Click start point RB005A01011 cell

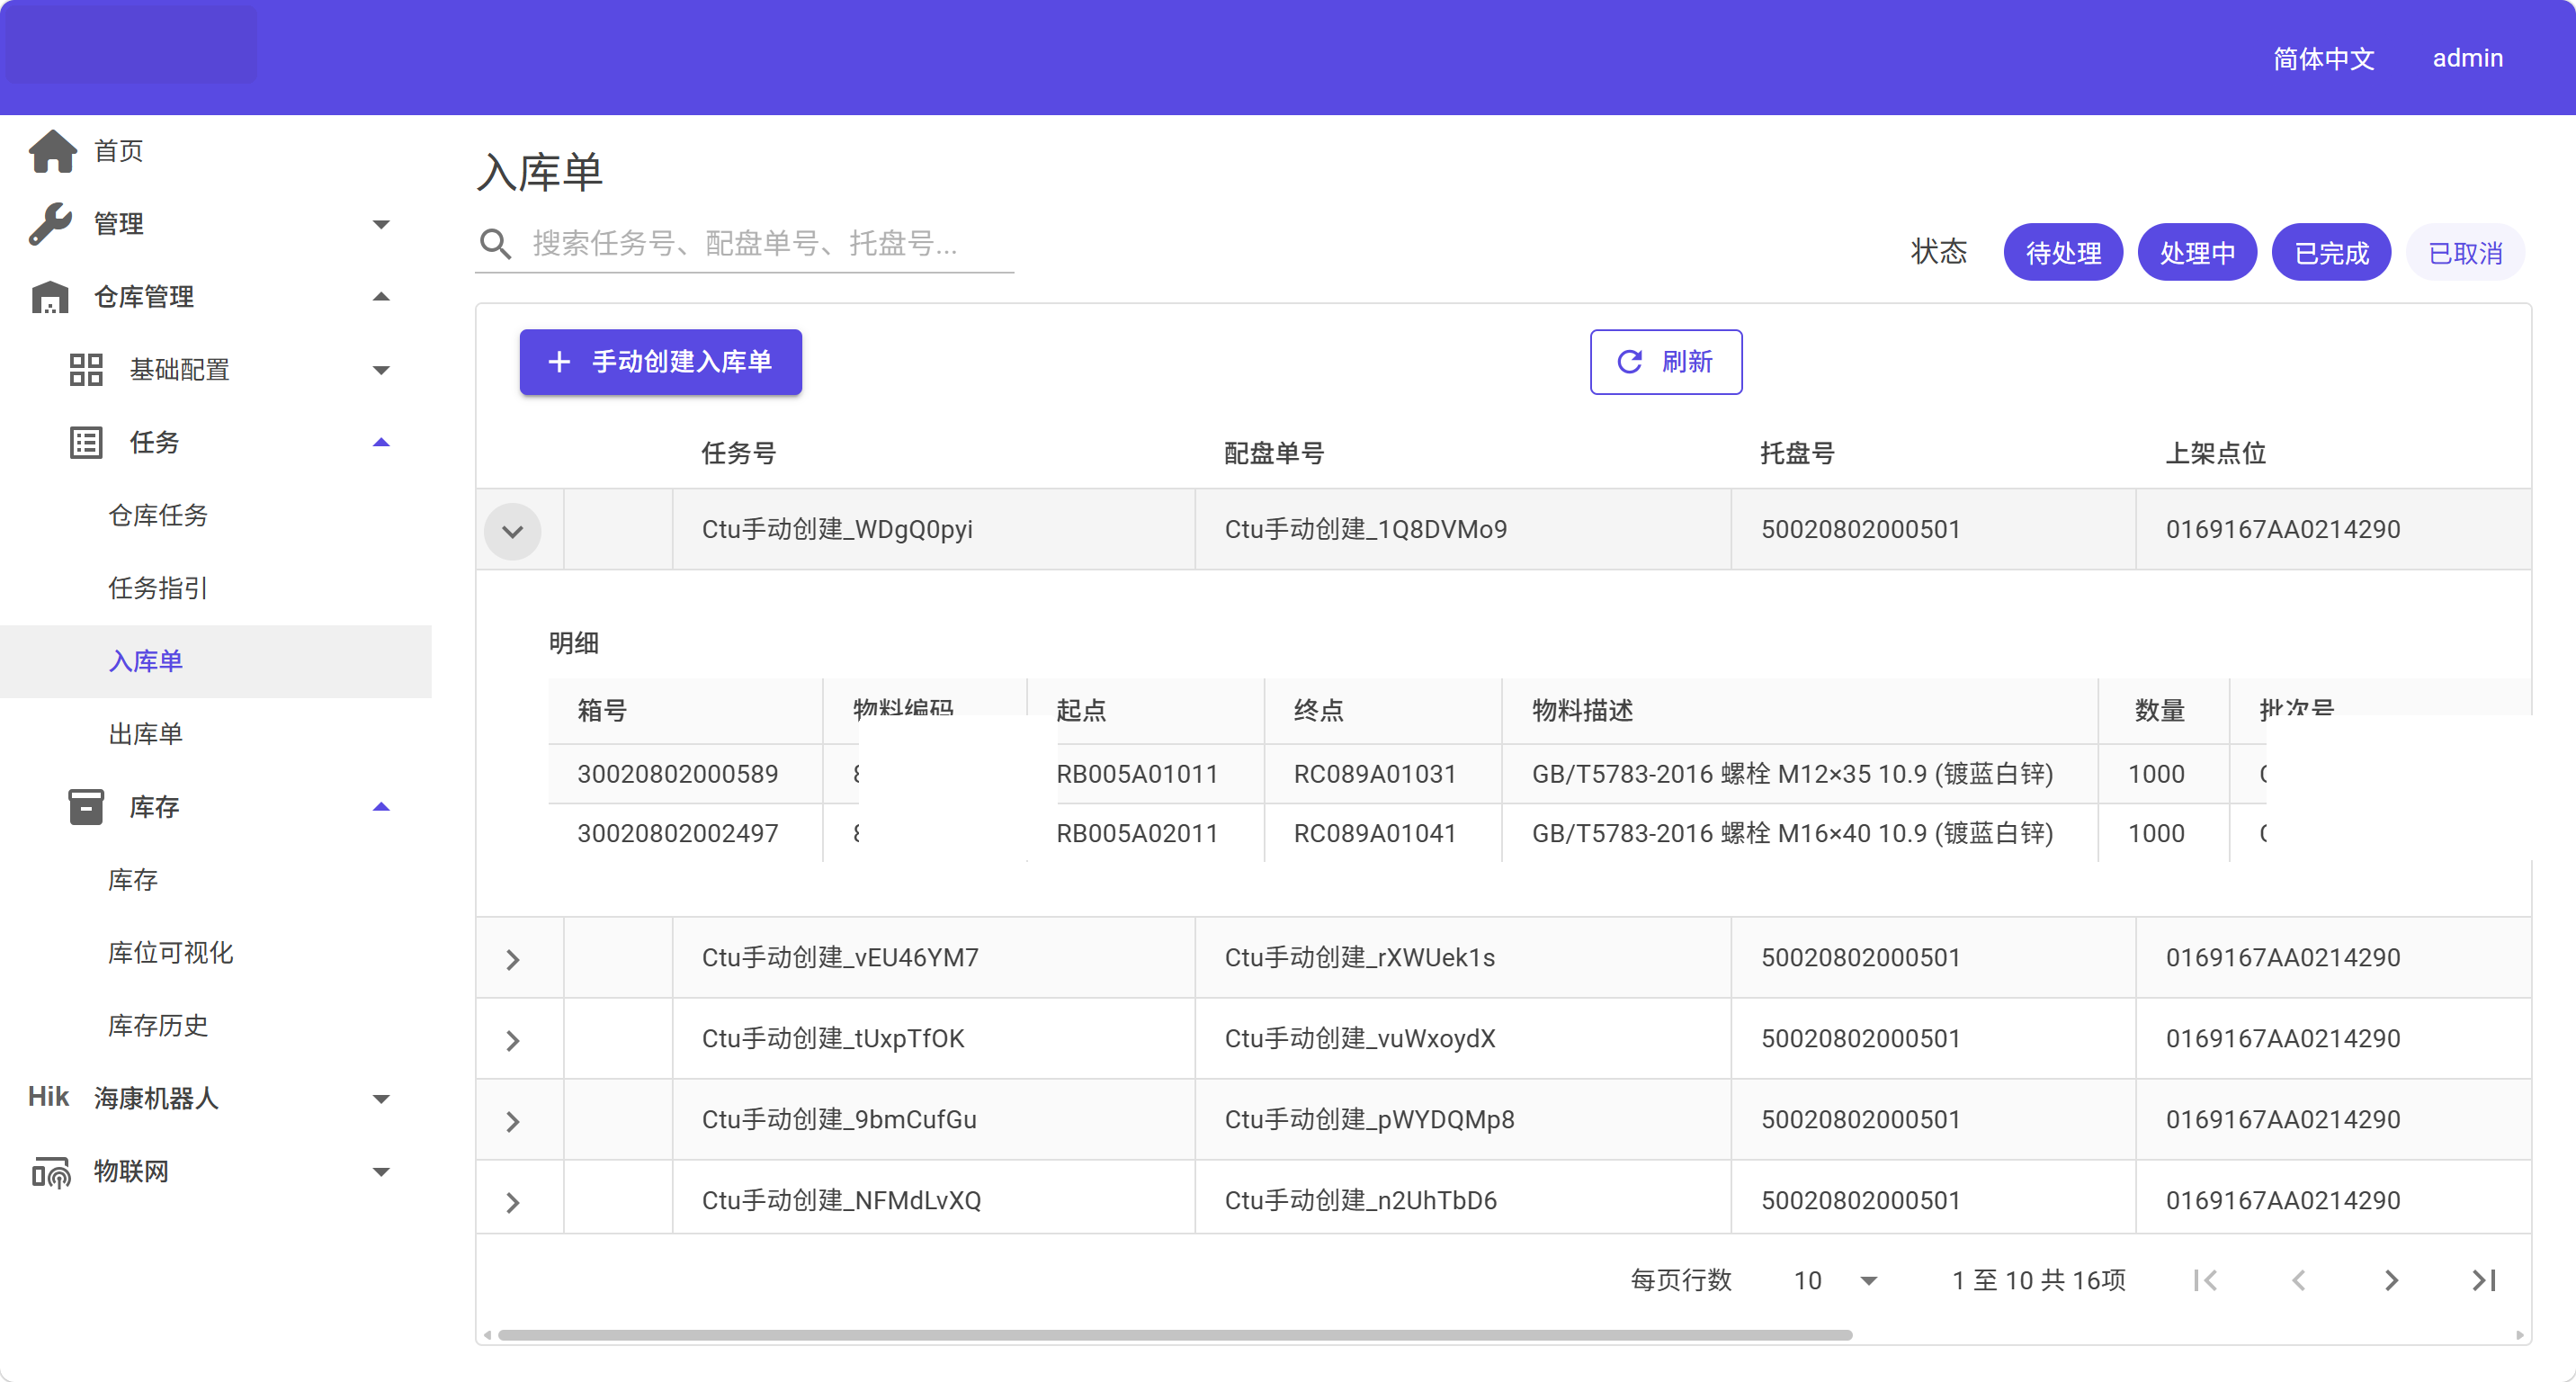1137,774
